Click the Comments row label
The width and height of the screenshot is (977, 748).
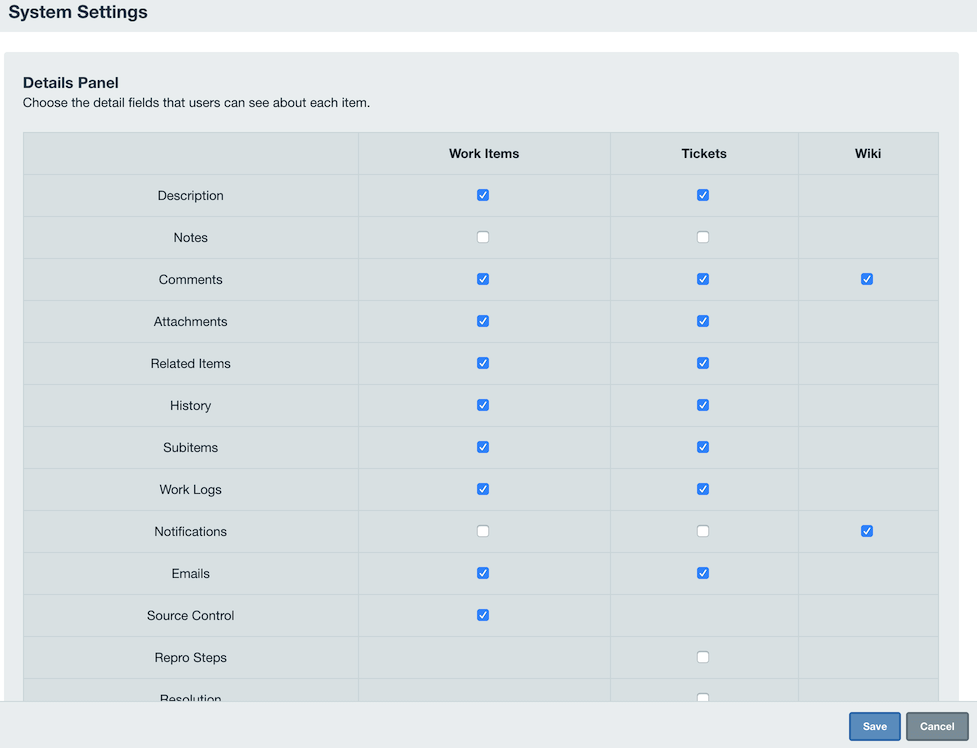coord(191,279)
